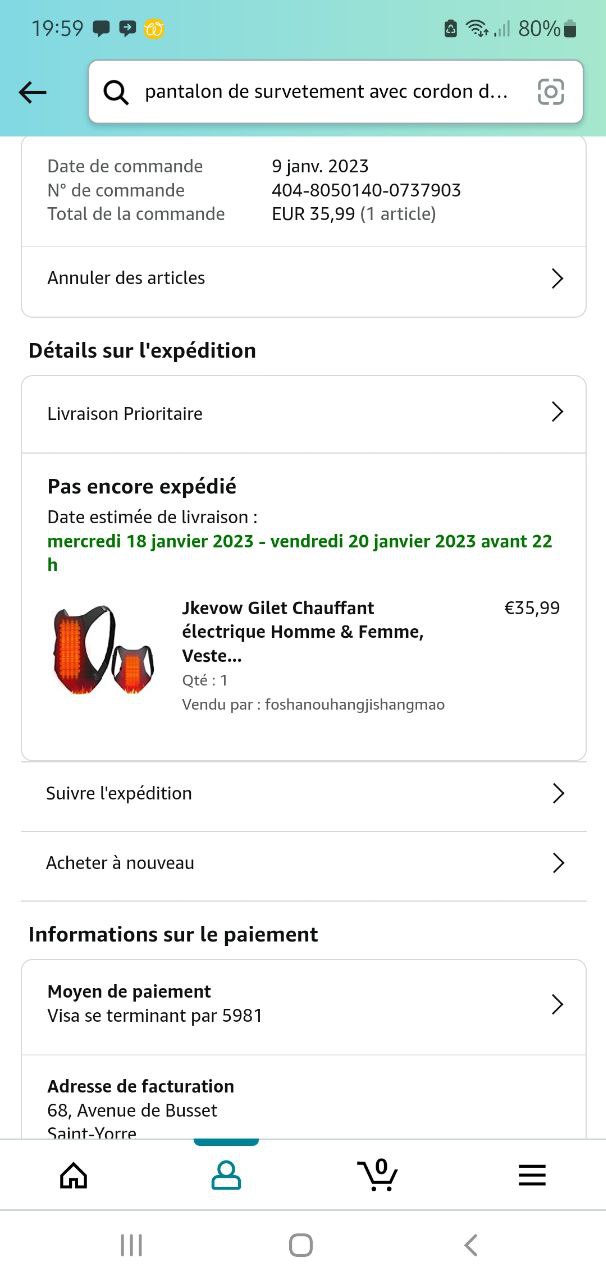The image size is (606, 1280).
Task: Tap the search magnifier icon
Action: [x=116, y=92]
